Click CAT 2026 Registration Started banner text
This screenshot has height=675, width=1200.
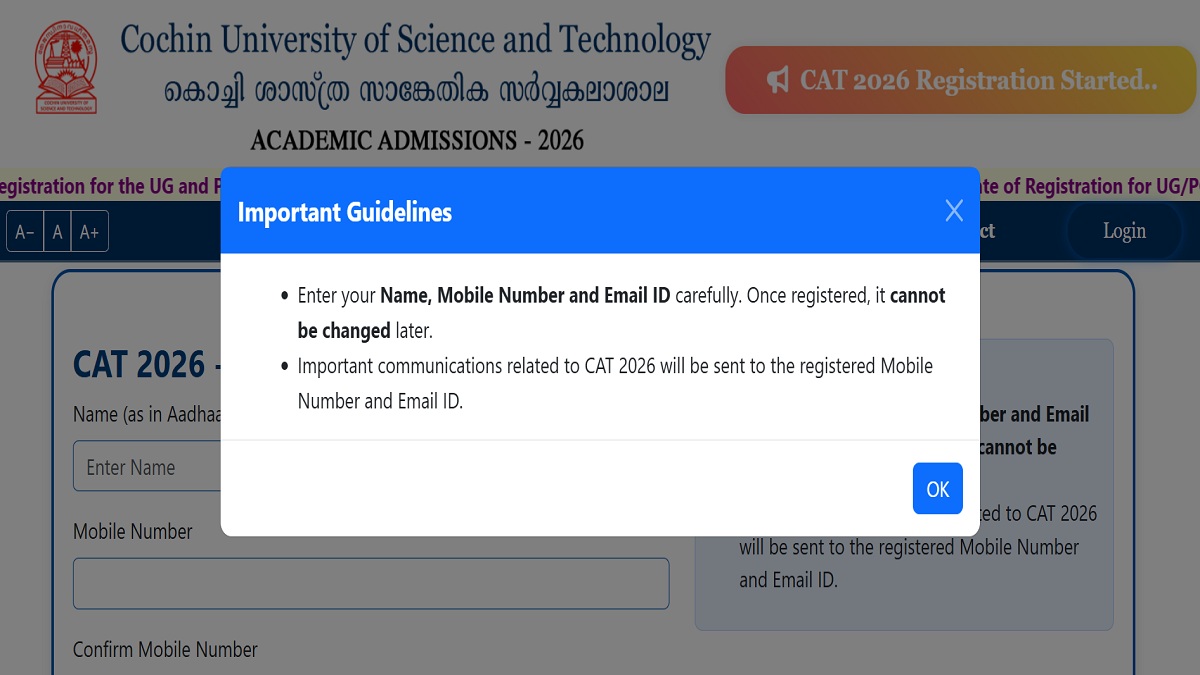[x=978, y=80]
